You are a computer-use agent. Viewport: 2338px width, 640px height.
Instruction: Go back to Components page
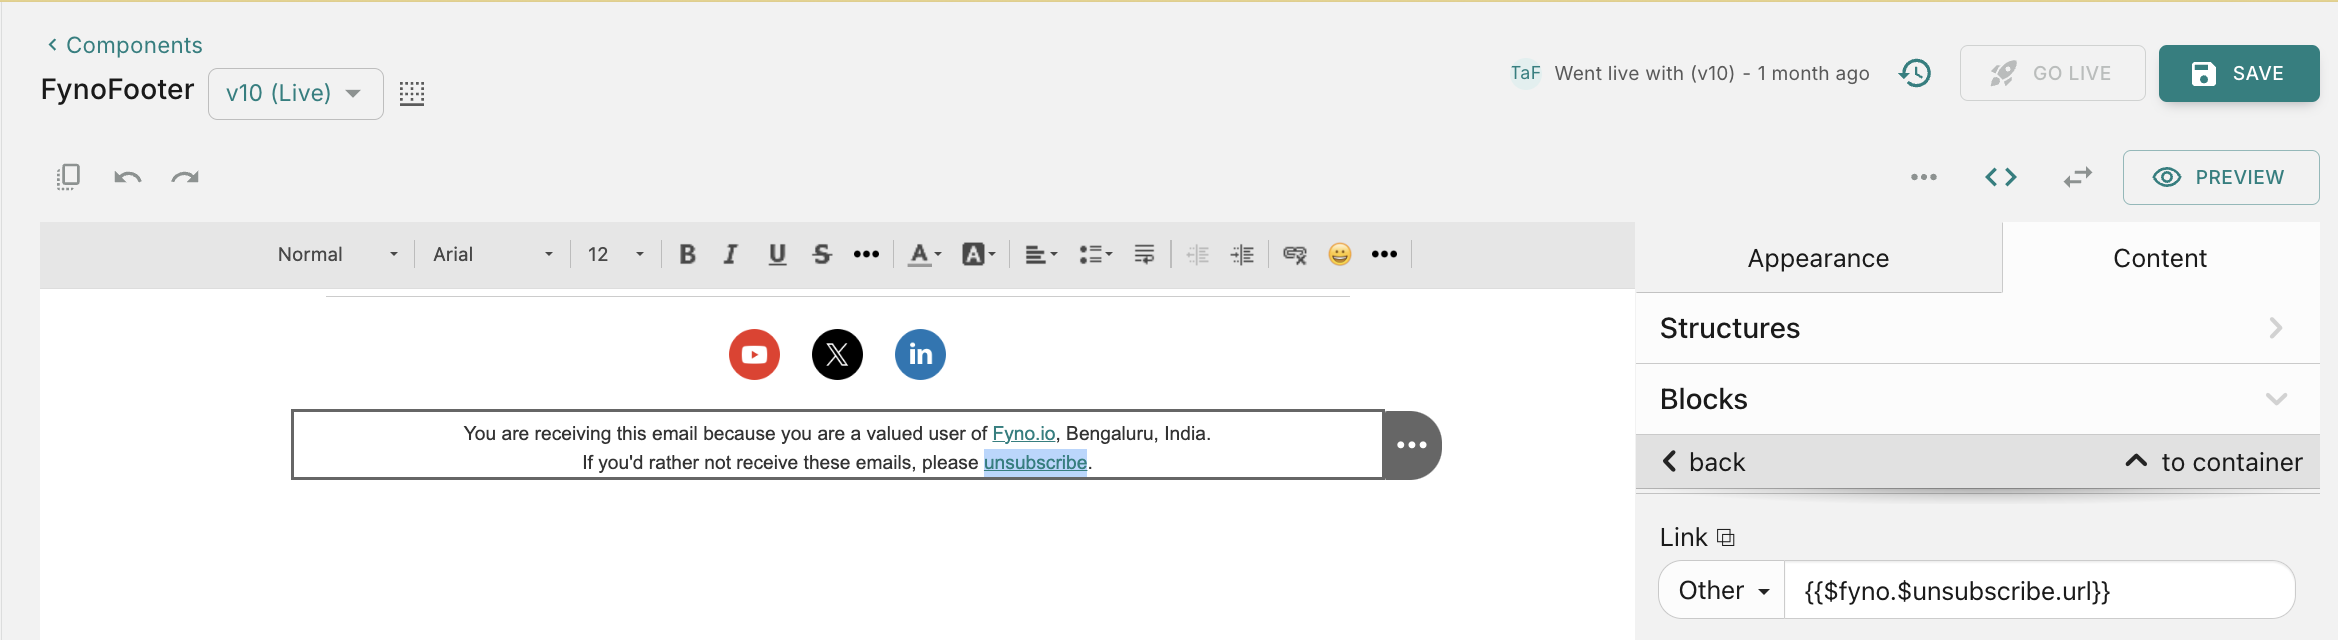[x=125, y=45]
